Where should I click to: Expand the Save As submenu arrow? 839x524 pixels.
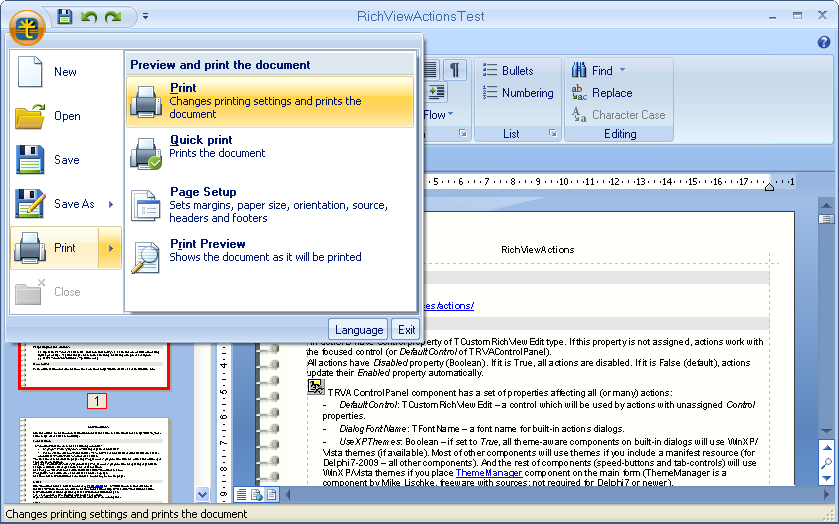[110, 204]
